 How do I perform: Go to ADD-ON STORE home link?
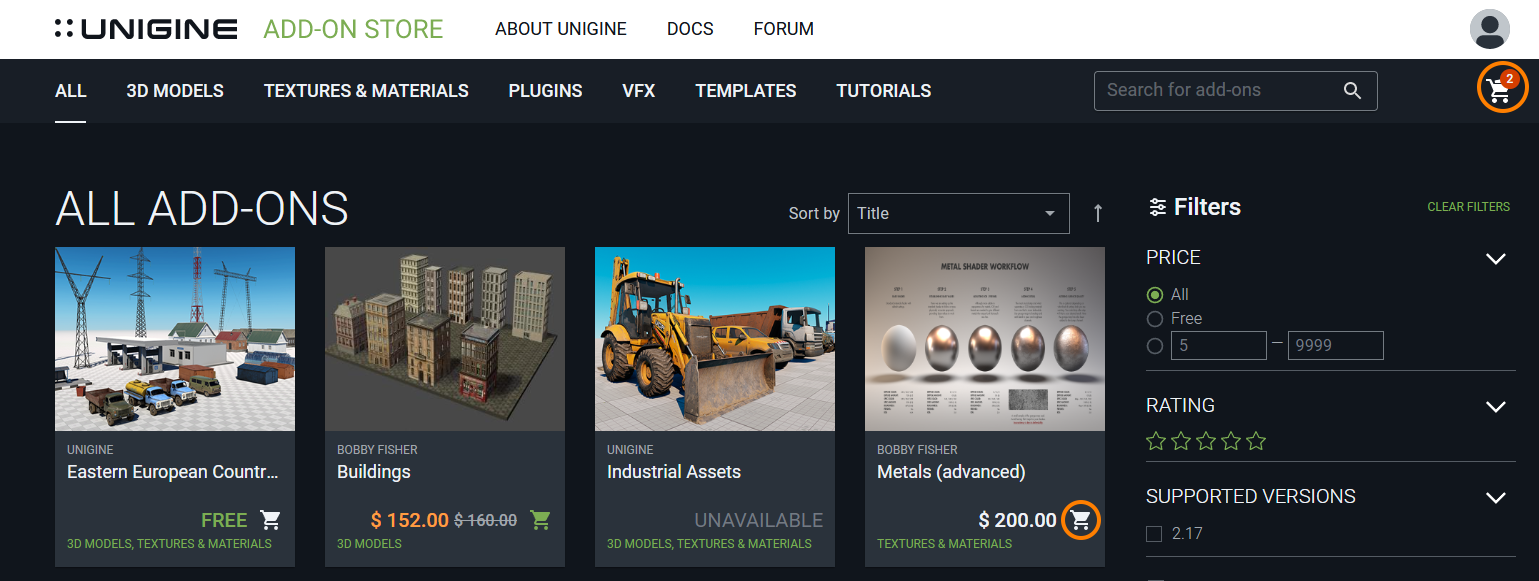coord(353,29)
